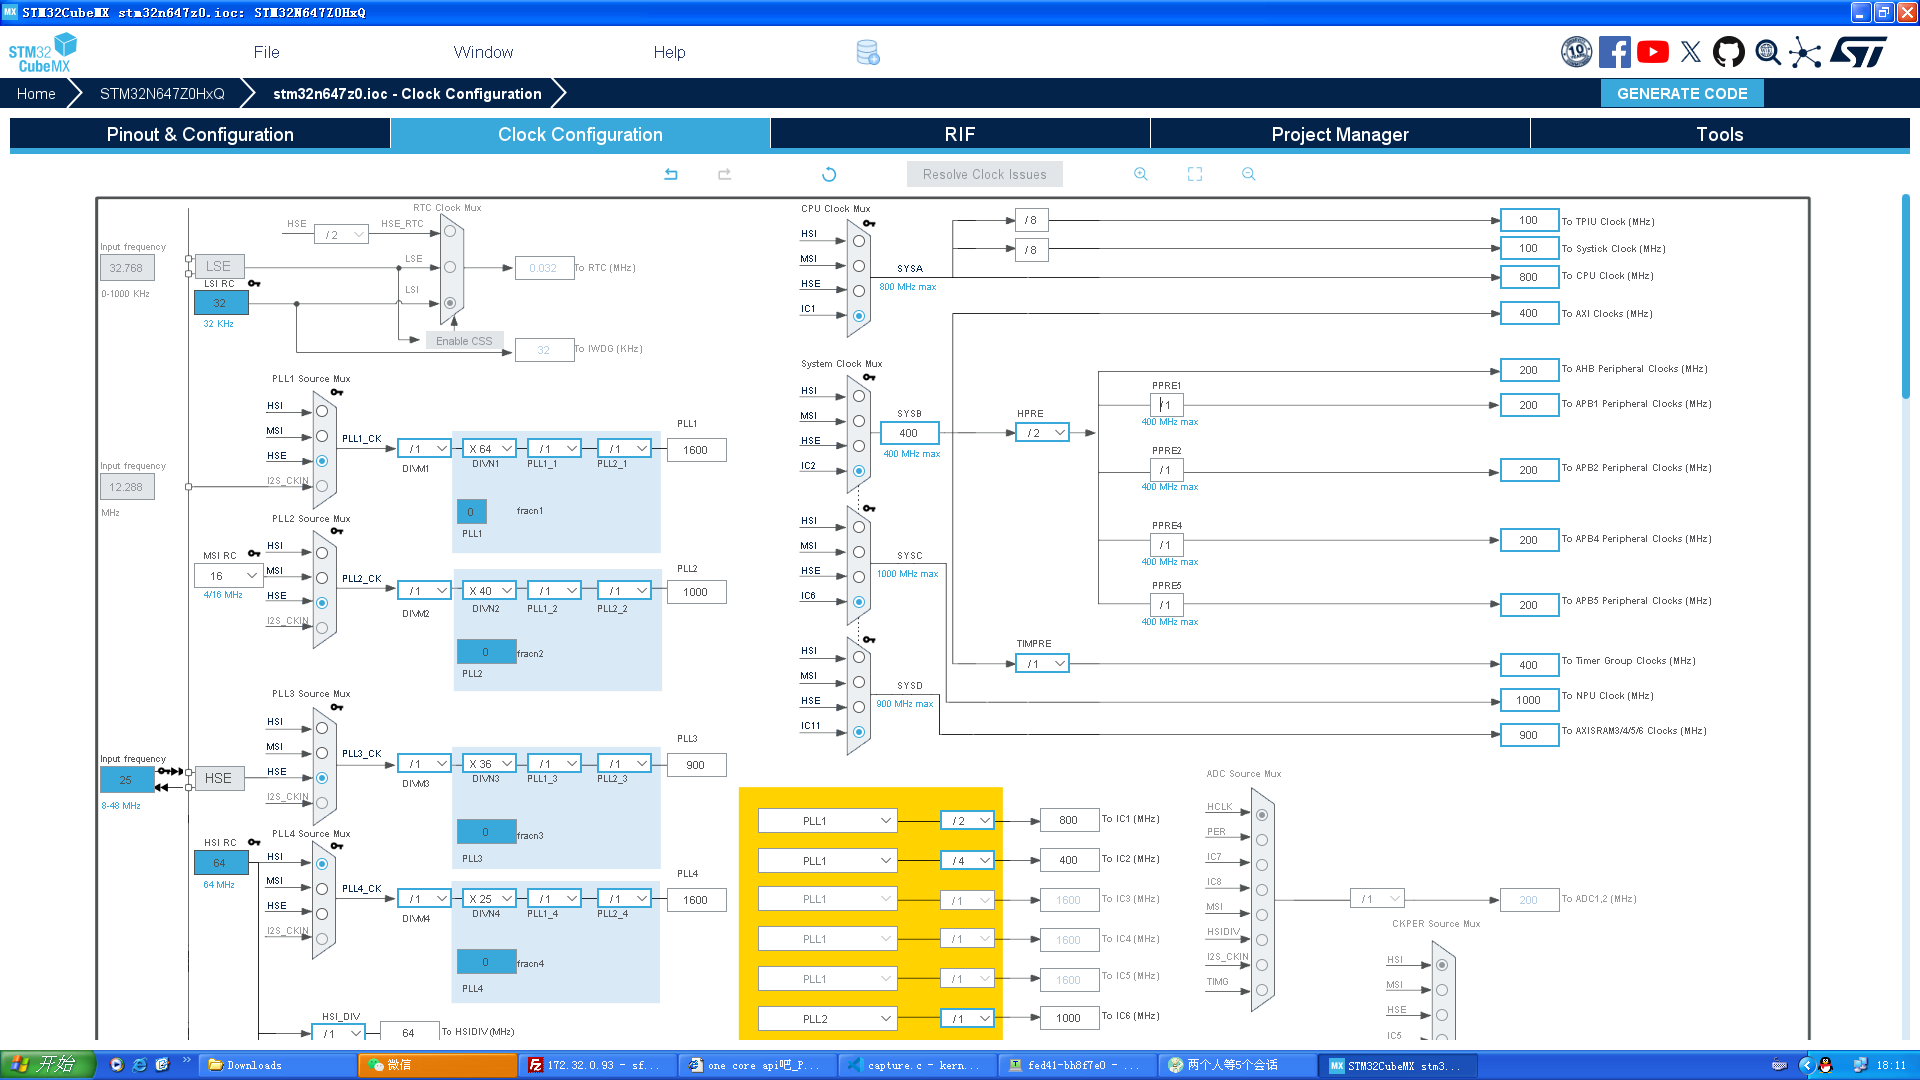
Task: Switch to RIF tab
Action: 960,134
